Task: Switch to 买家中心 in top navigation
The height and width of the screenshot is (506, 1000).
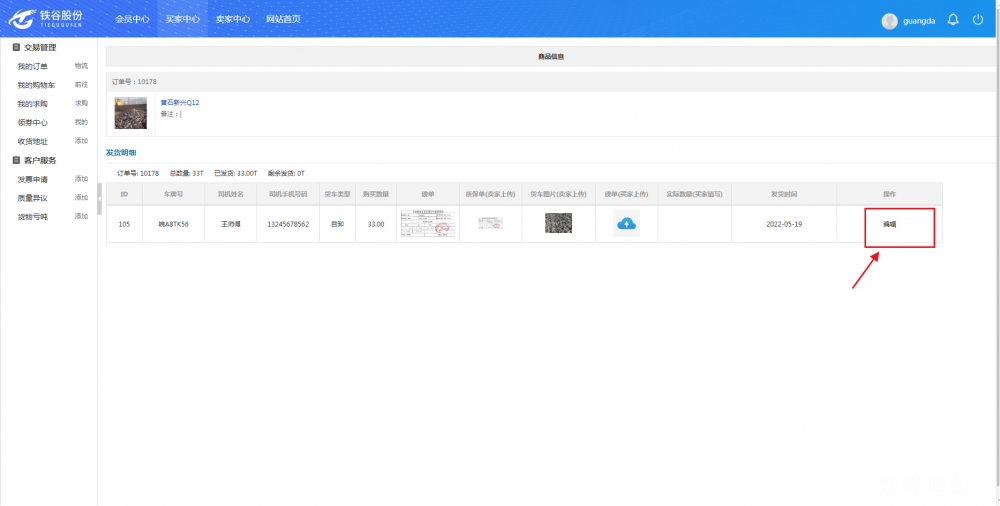Action: pos(182,19)
